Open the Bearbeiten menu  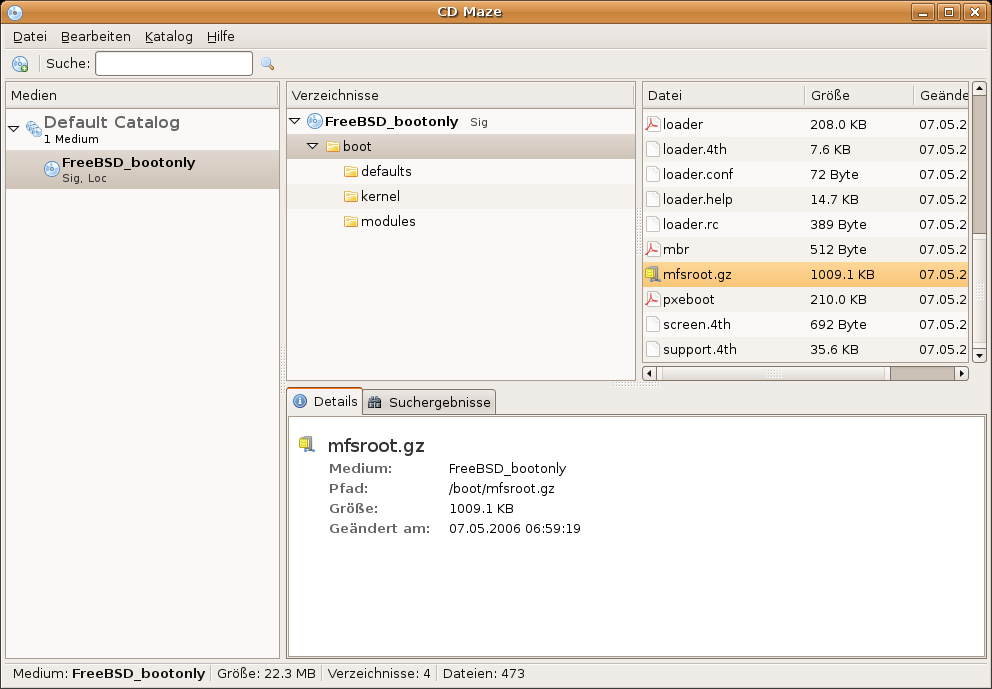point(95,36)
